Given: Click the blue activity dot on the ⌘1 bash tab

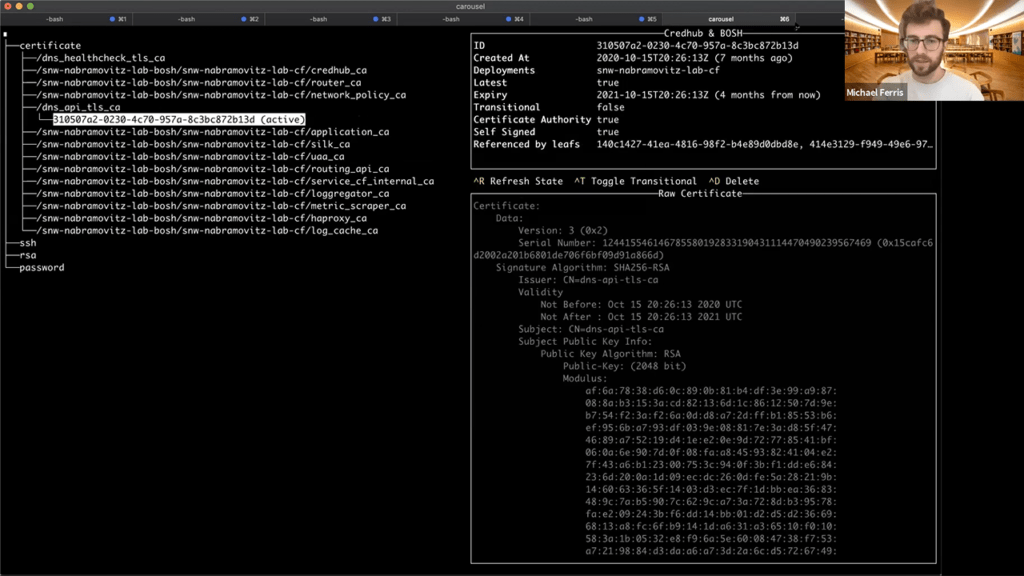Looking at the screenshot, I should 112,19.
